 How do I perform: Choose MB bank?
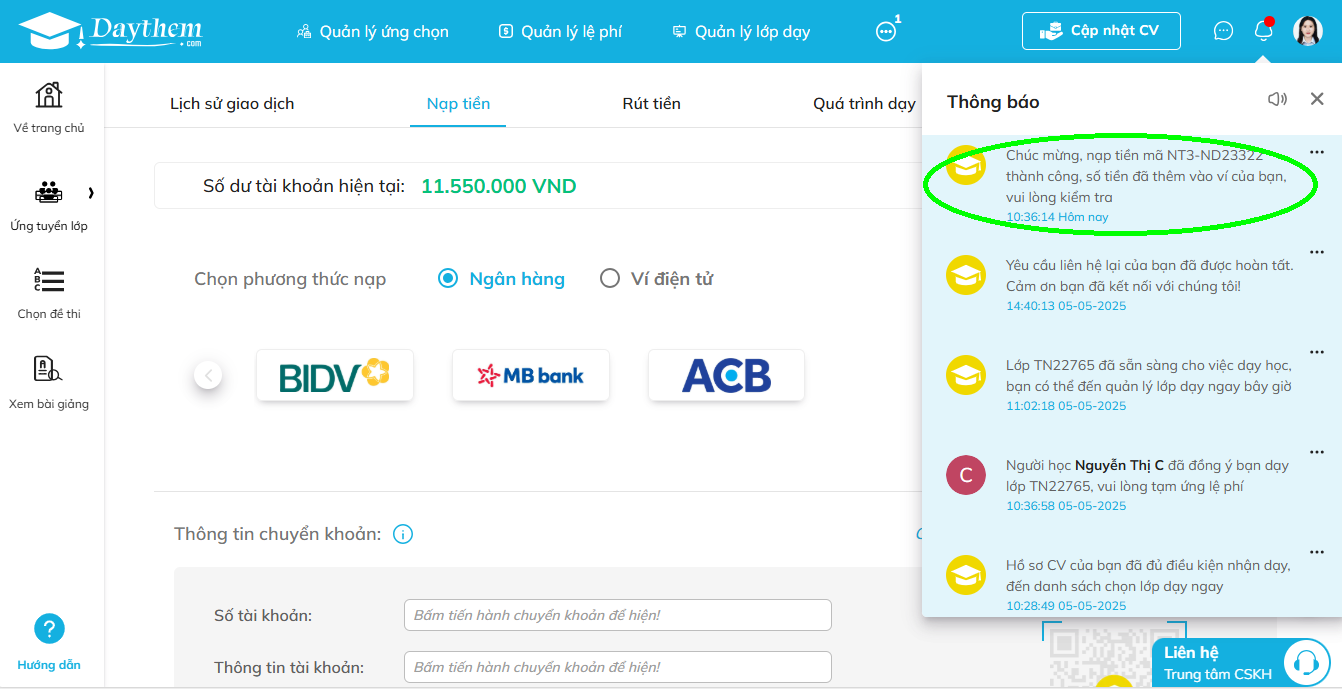[531, 375]
